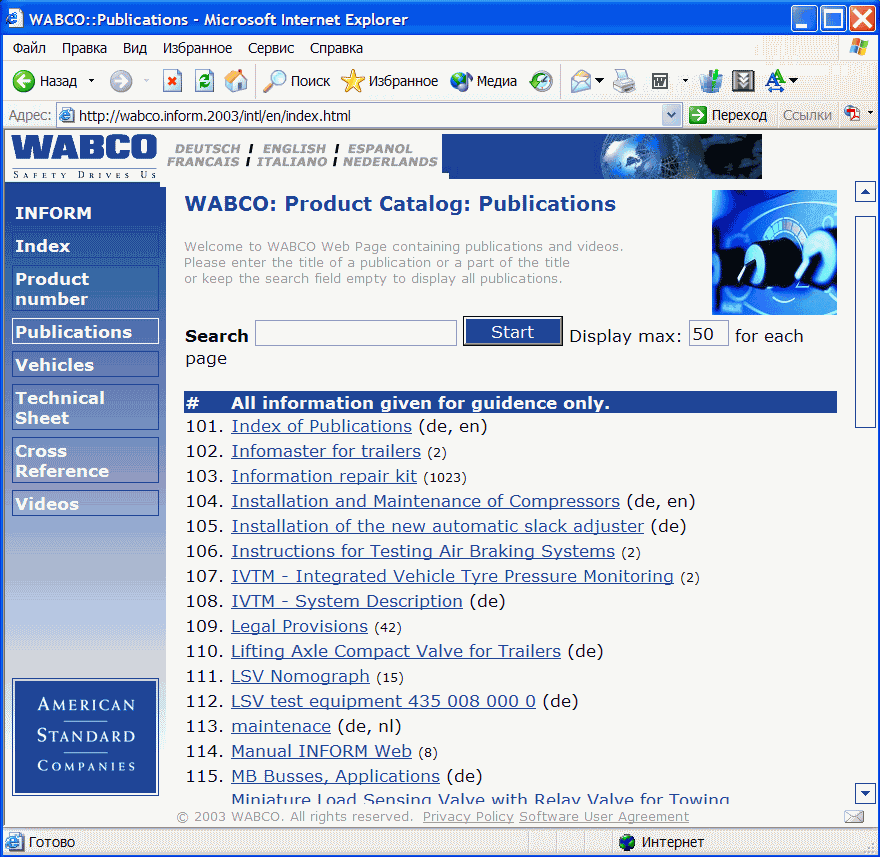Click the Back arrow icon

pos(24,81)
